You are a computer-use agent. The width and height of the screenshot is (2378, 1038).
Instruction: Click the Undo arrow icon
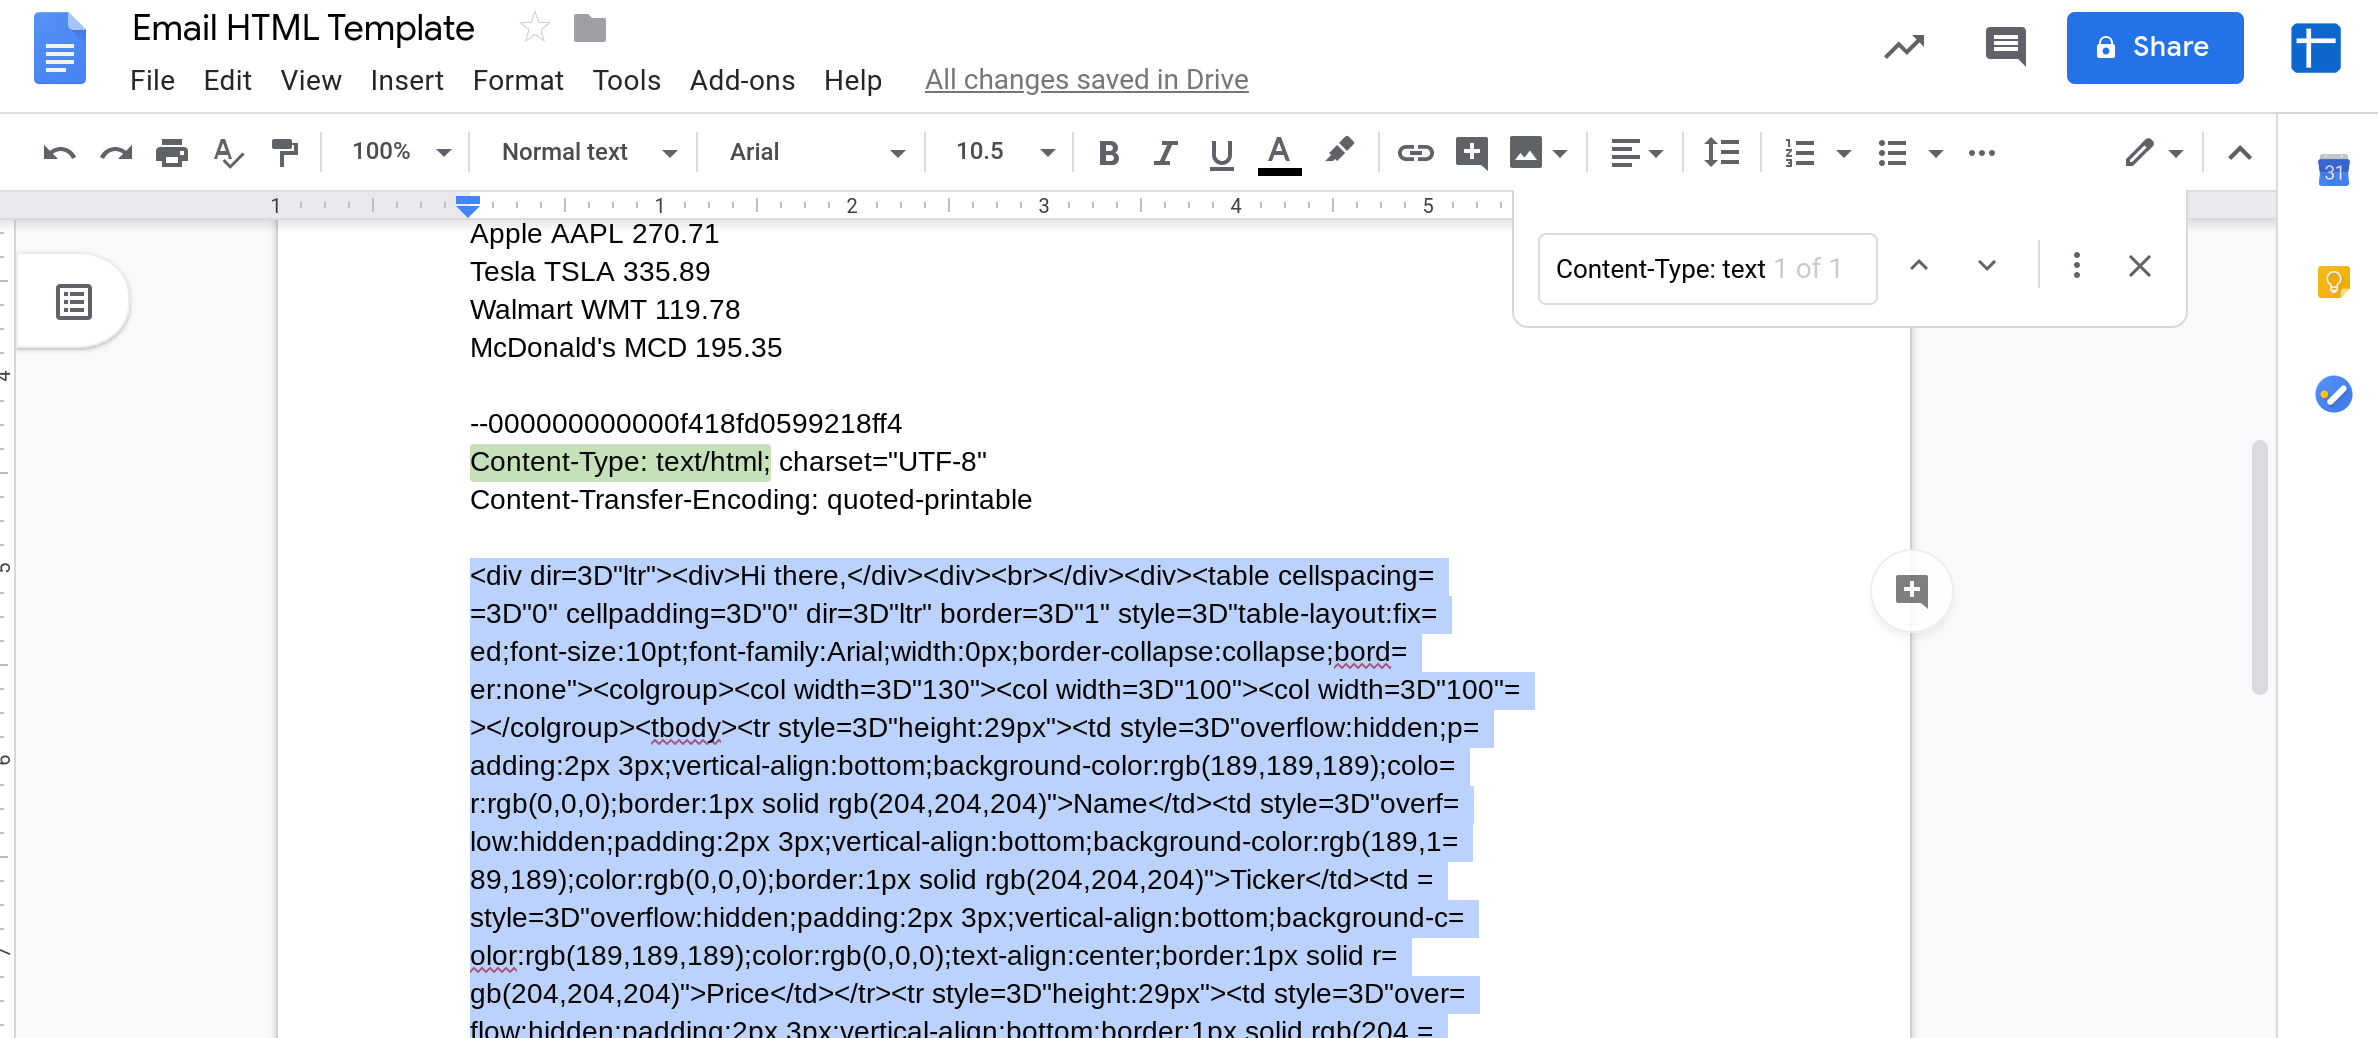[x=59, y=153]
